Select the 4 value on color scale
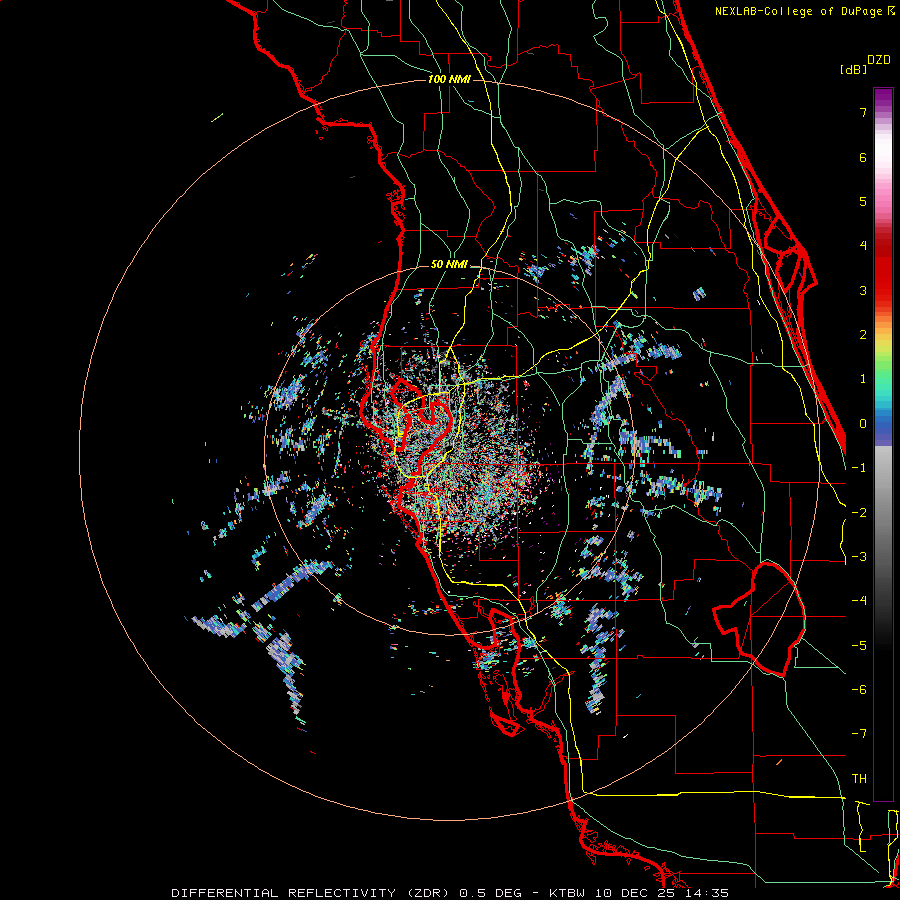 tap(863, 246)
